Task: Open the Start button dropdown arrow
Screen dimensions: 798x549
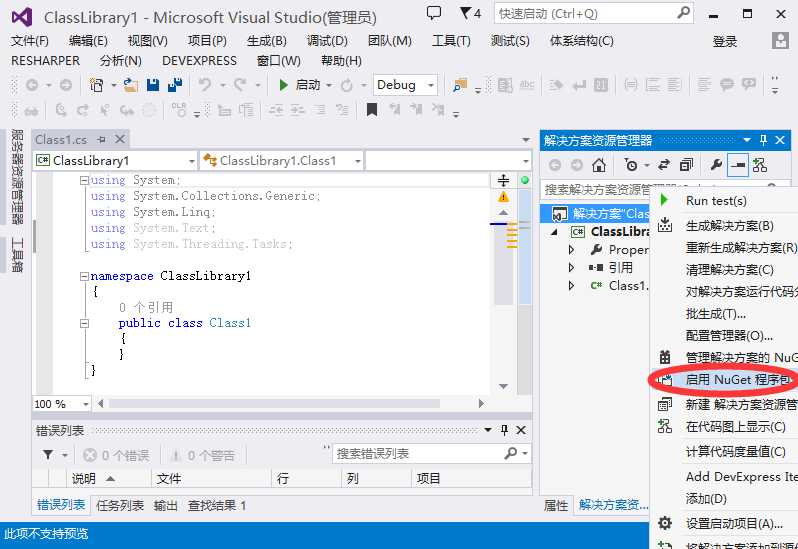Action: click(x=329, y=85)
